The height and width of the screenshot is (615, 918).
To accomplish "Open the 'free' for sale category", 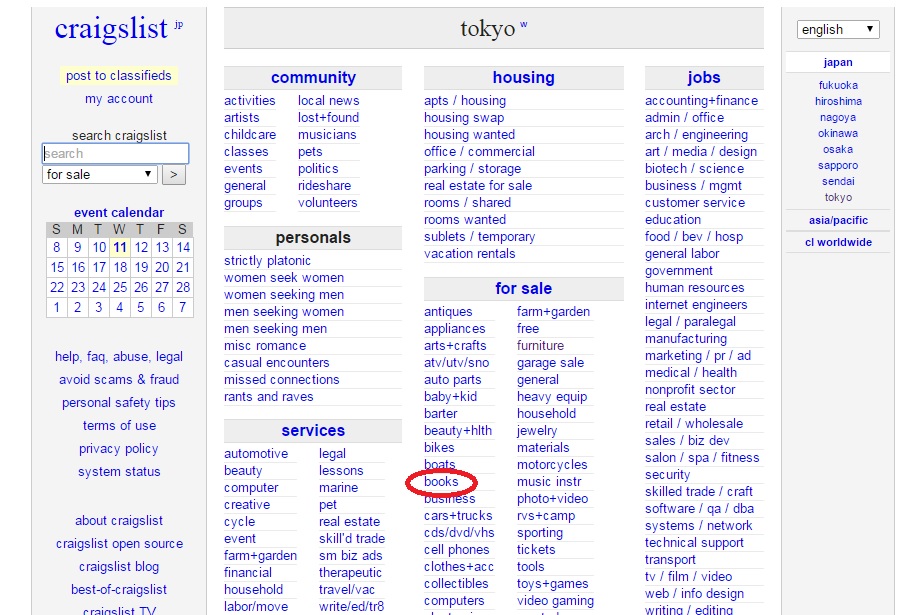I will pyautogui.click(x=527, y=329).
